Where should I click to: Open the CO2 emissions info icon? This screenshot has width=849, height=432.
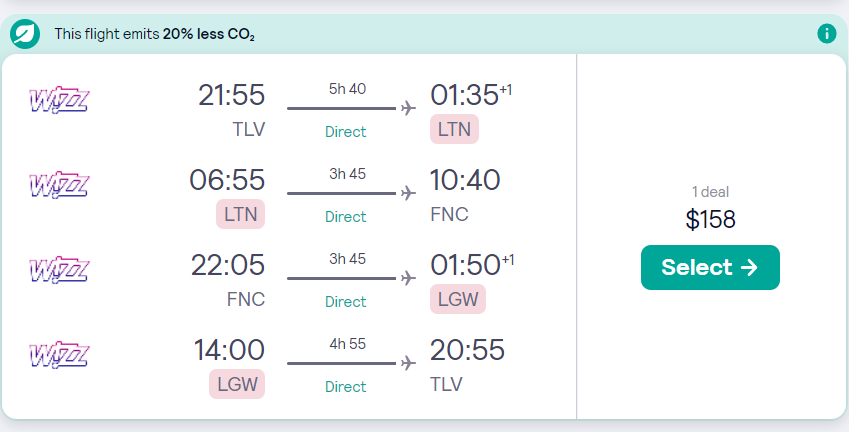826,34
